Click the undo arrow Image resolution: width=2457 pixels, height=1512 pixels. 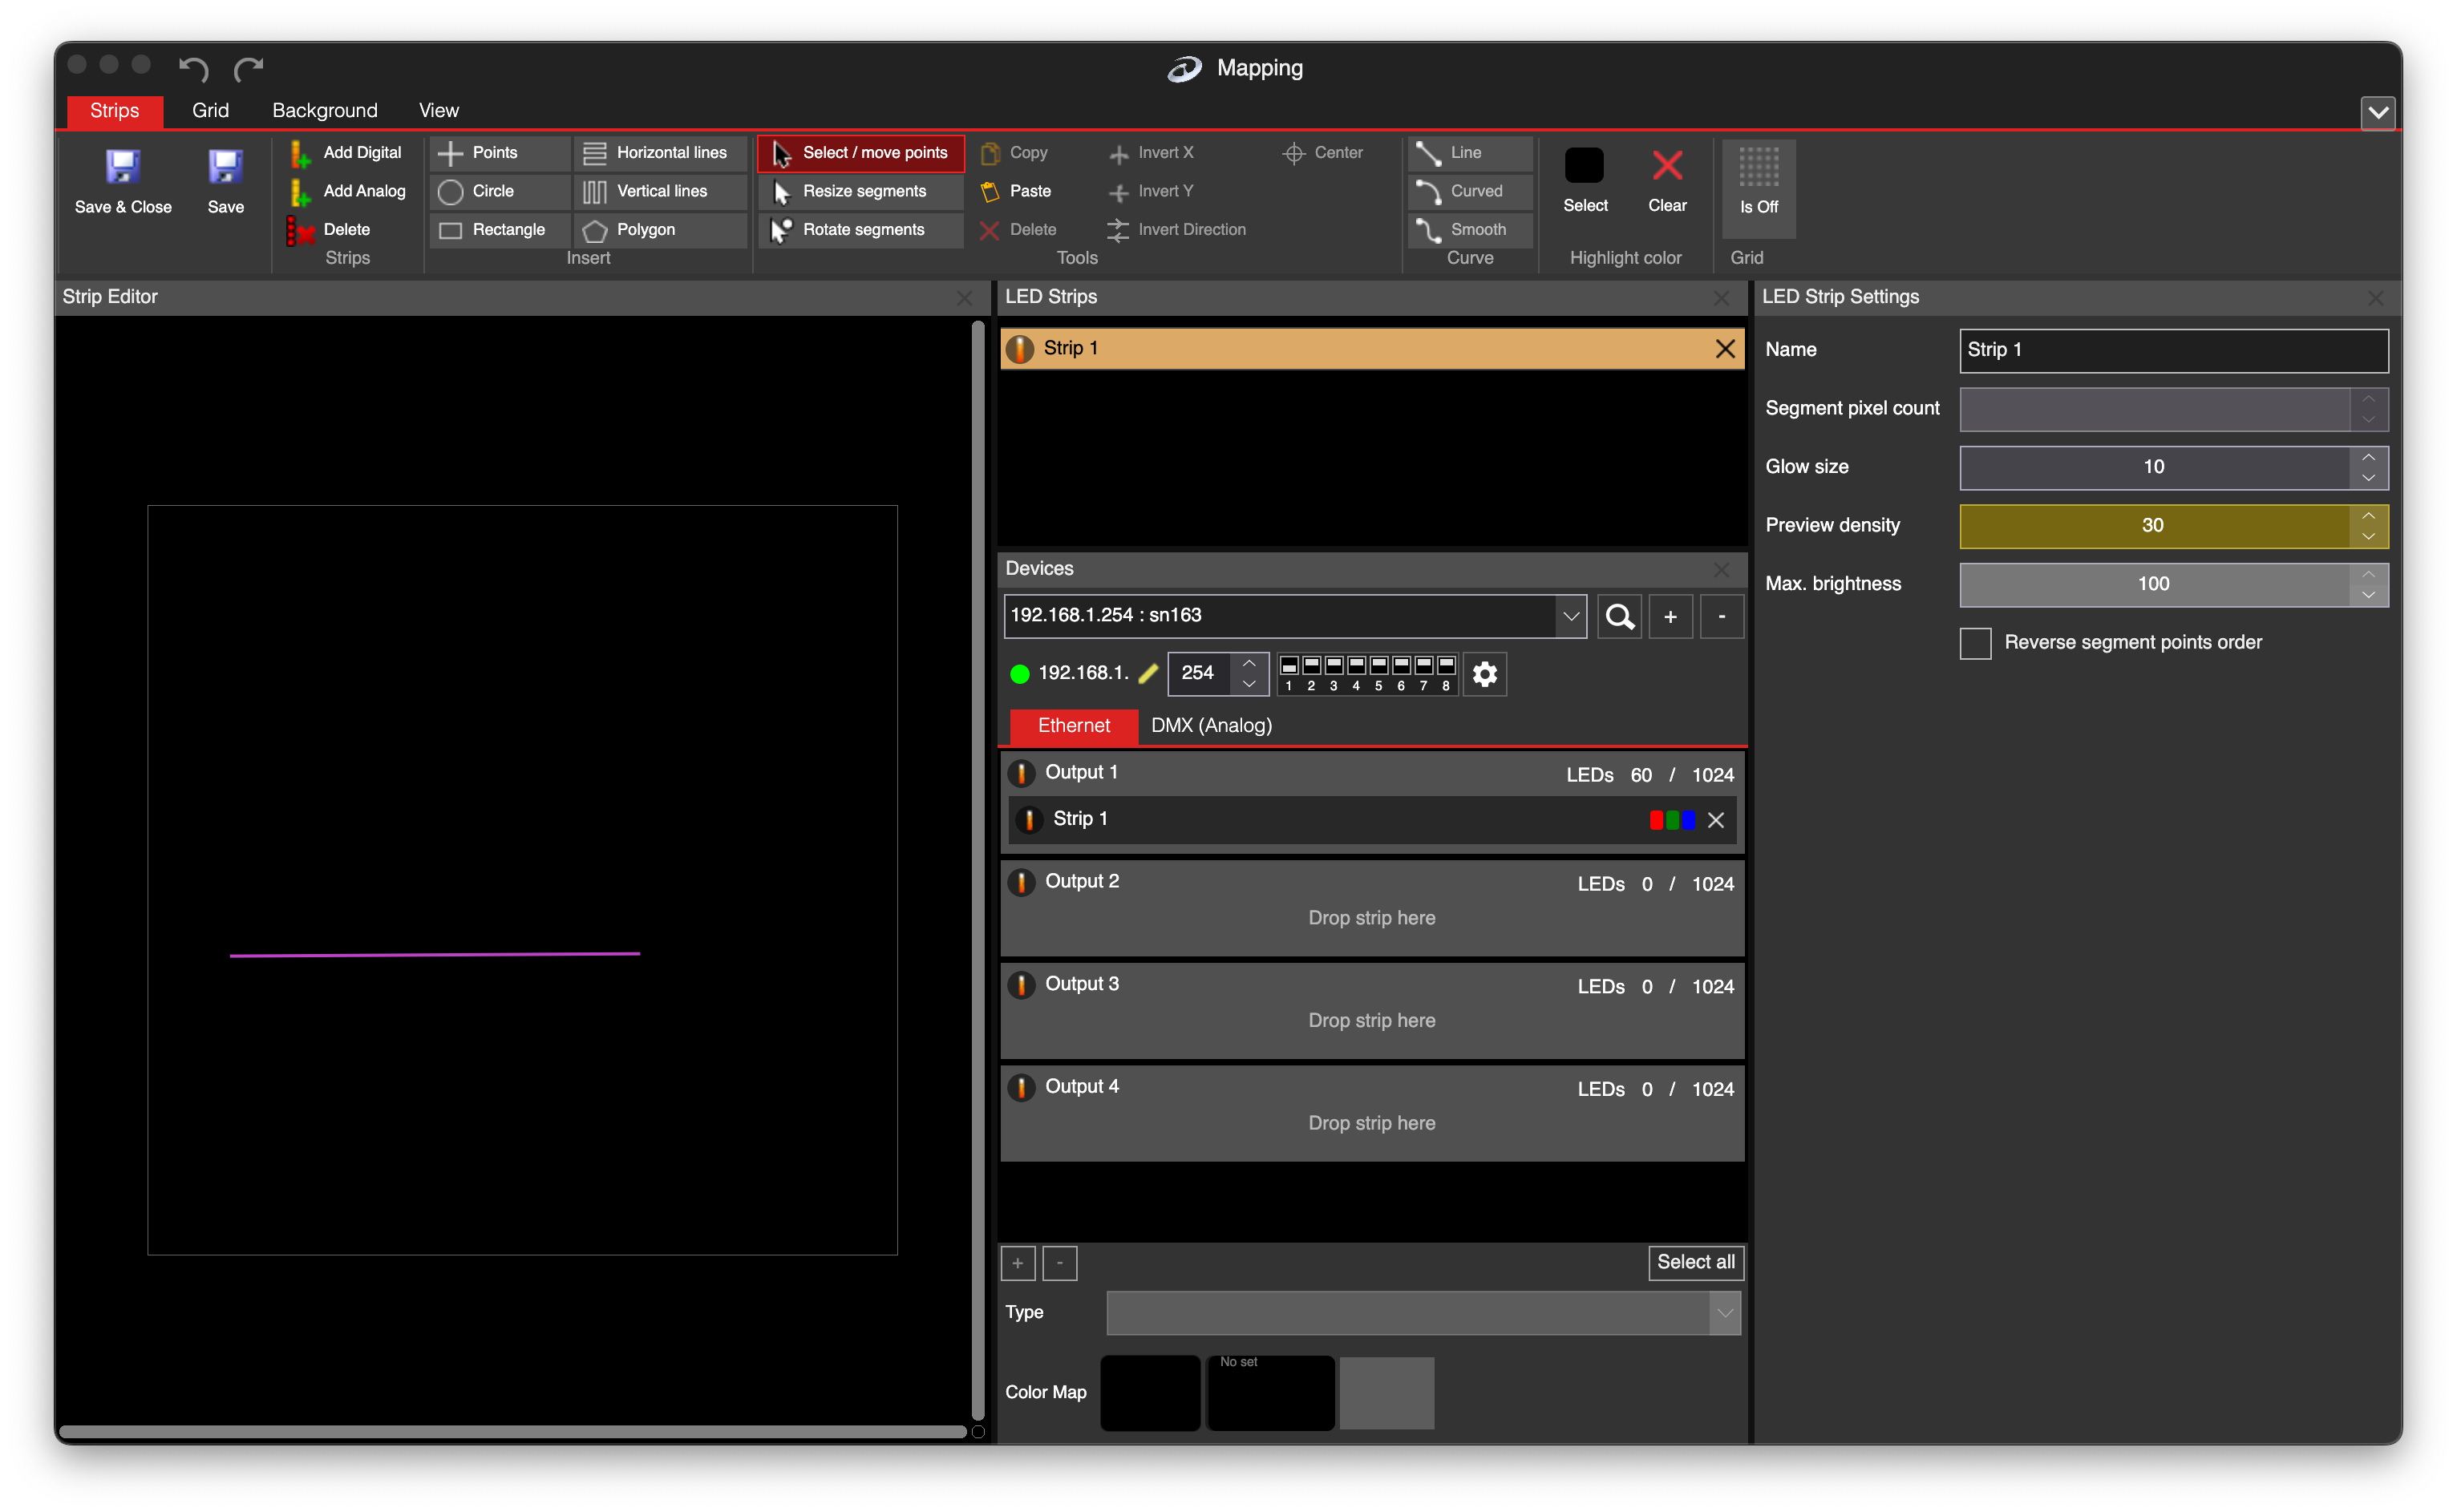193,68
